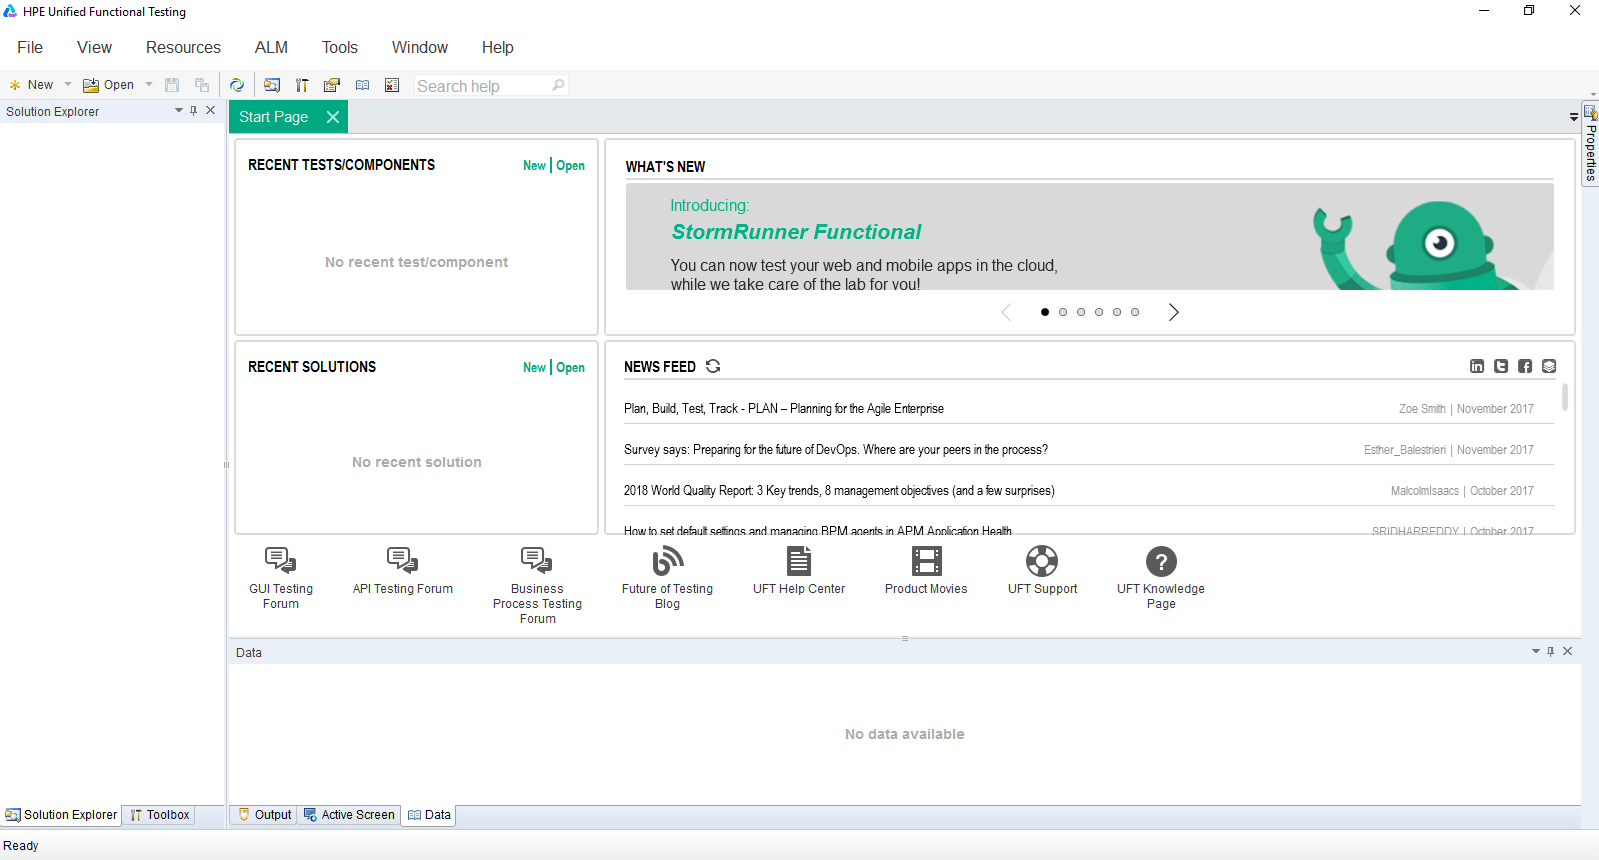Screen dimensions: 1599x860
Task: Refresh the News Feed
Action: point(713,366)
